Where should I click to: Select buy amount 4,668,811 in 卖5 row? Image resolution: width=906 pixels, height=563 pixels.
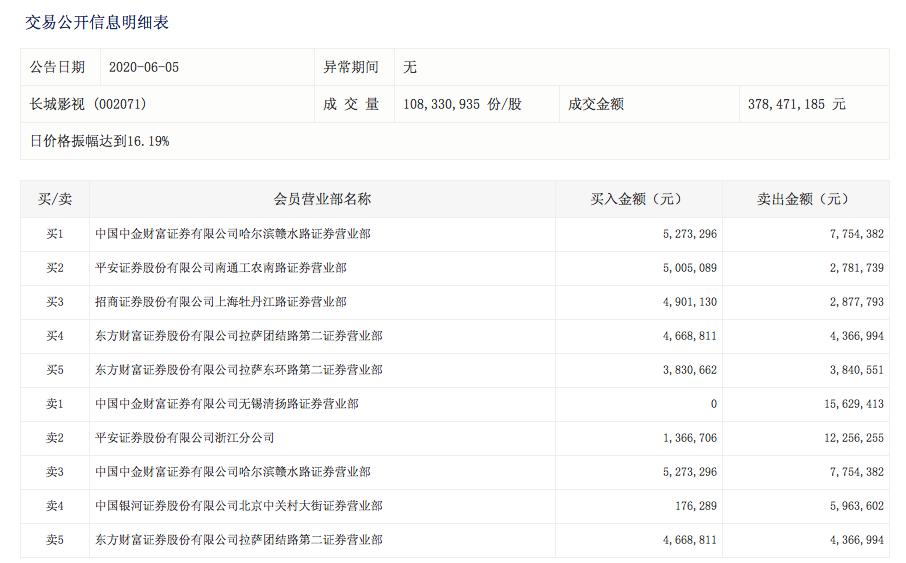tap(690, 540)
